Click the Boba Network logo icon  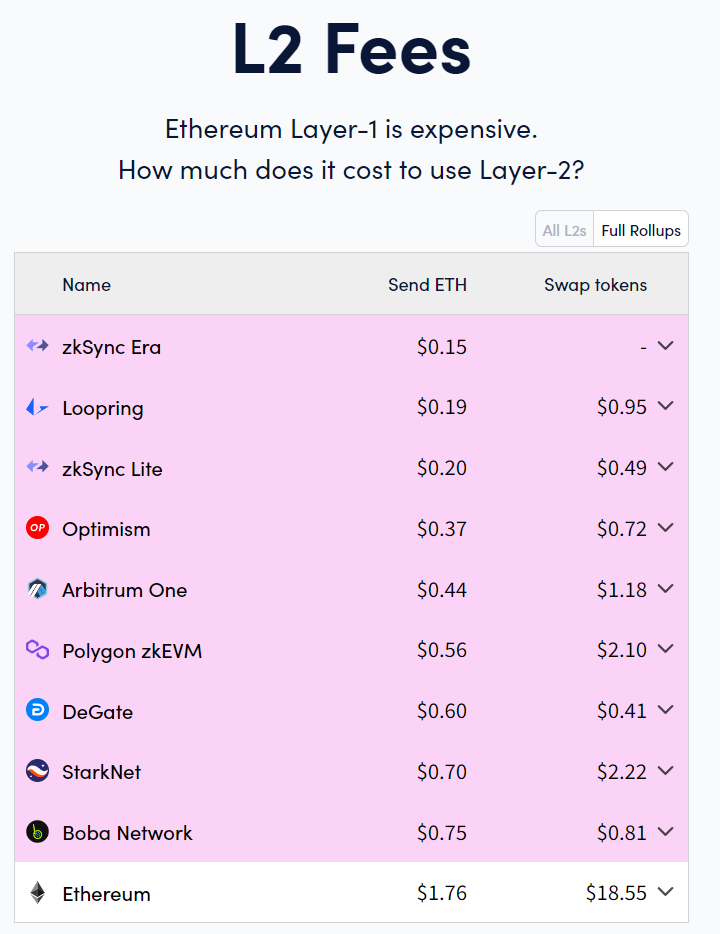click(37, 832)
